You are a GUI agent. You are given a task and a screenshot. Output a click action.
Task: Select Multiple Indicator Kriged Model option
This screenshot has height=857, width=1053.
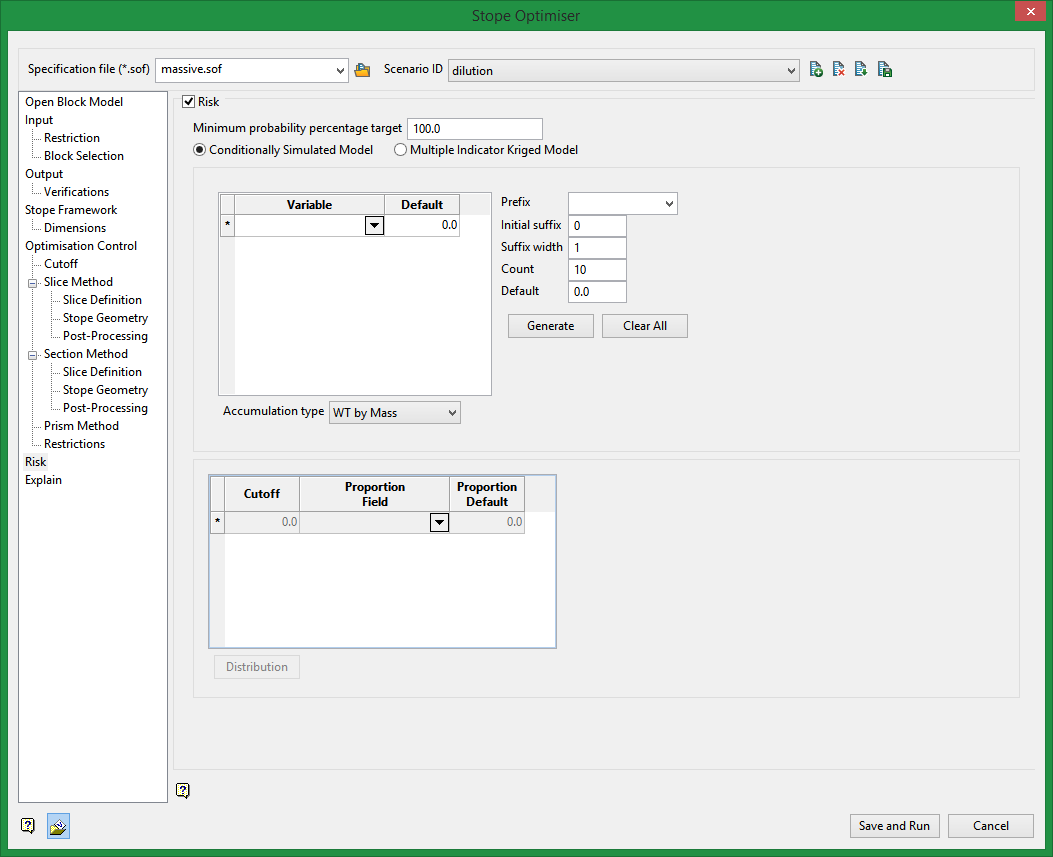tap(401, 150)
